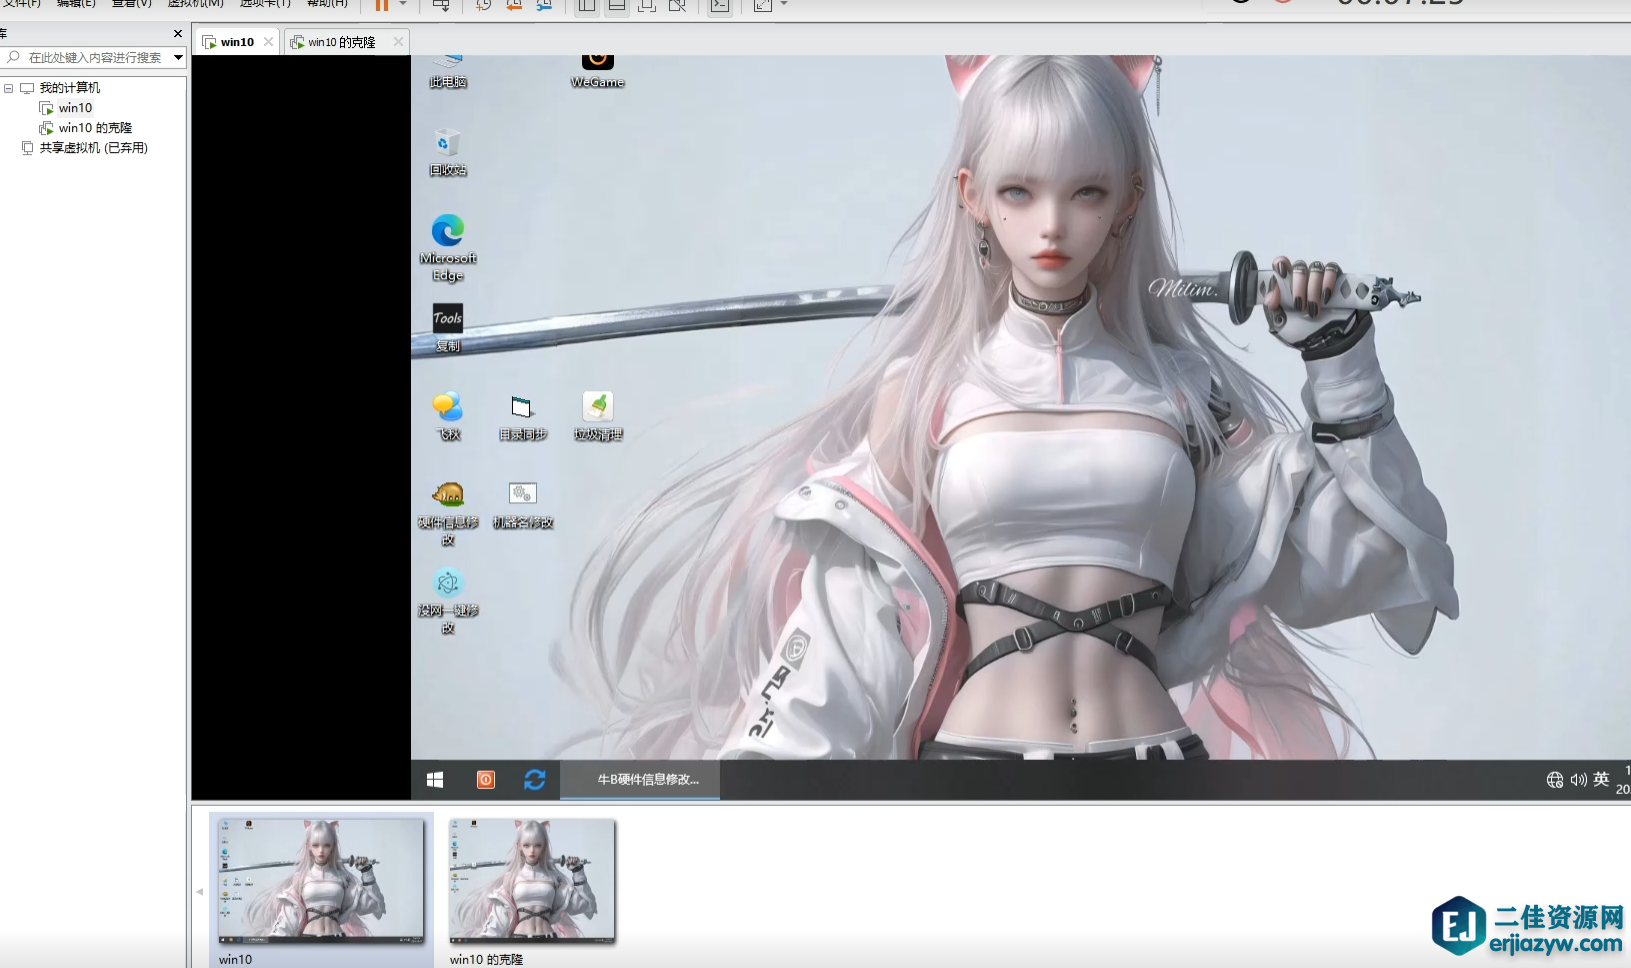
Task: Toggle the VM thumbnail bar visibility
Action: click(619, 7)
